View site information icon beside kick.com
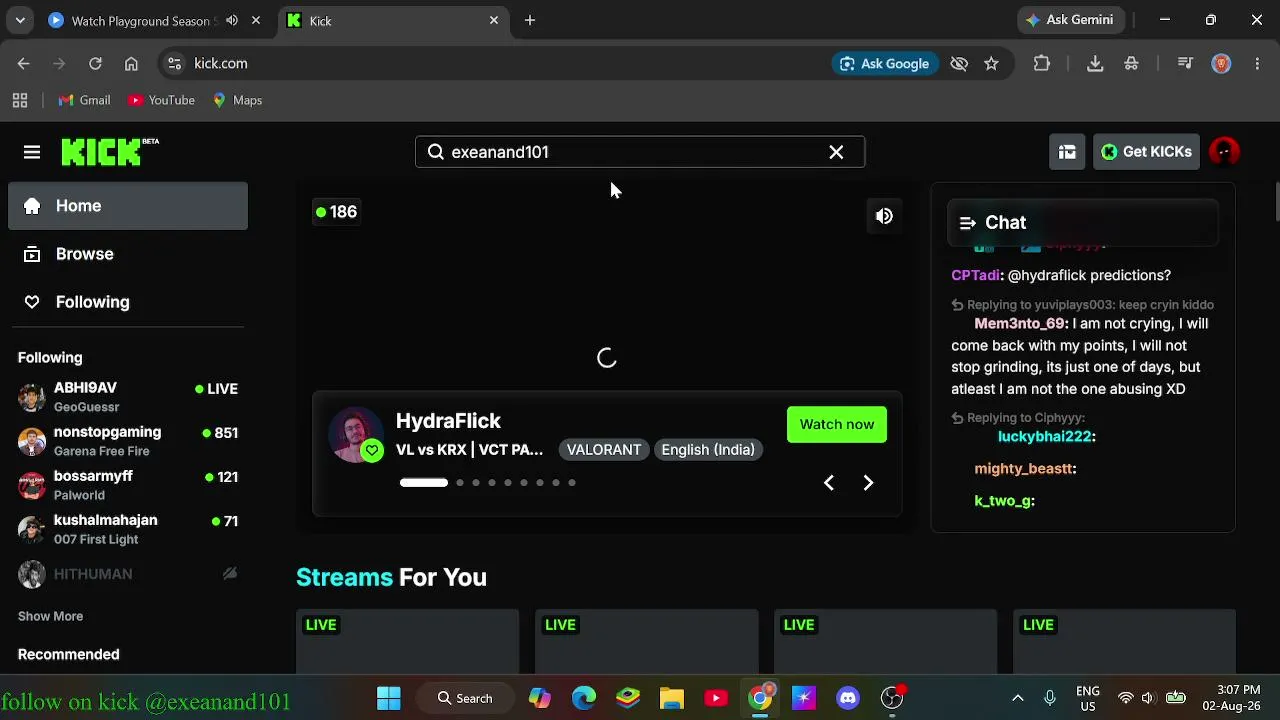Viewport: 1280px width, 720px height. [x=174, y=63]
